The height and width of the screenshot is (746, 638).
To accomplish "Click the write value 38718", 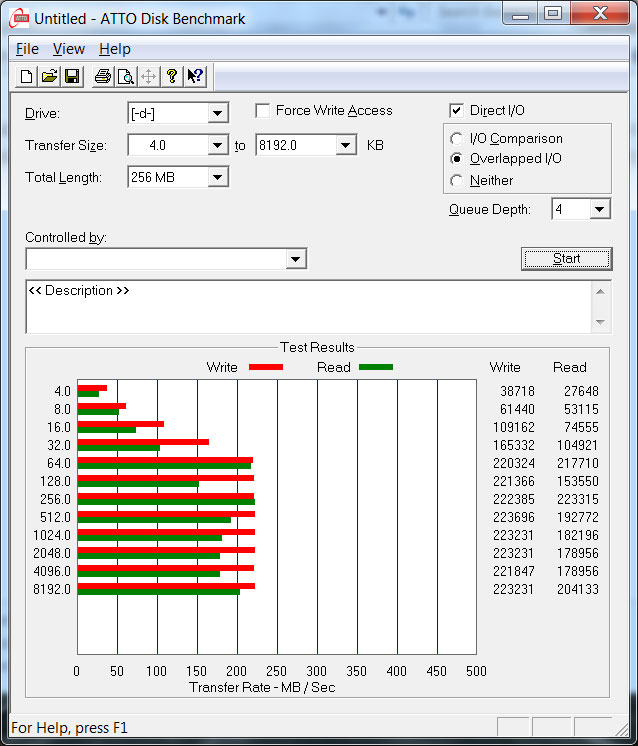I will tap(517, 391).
